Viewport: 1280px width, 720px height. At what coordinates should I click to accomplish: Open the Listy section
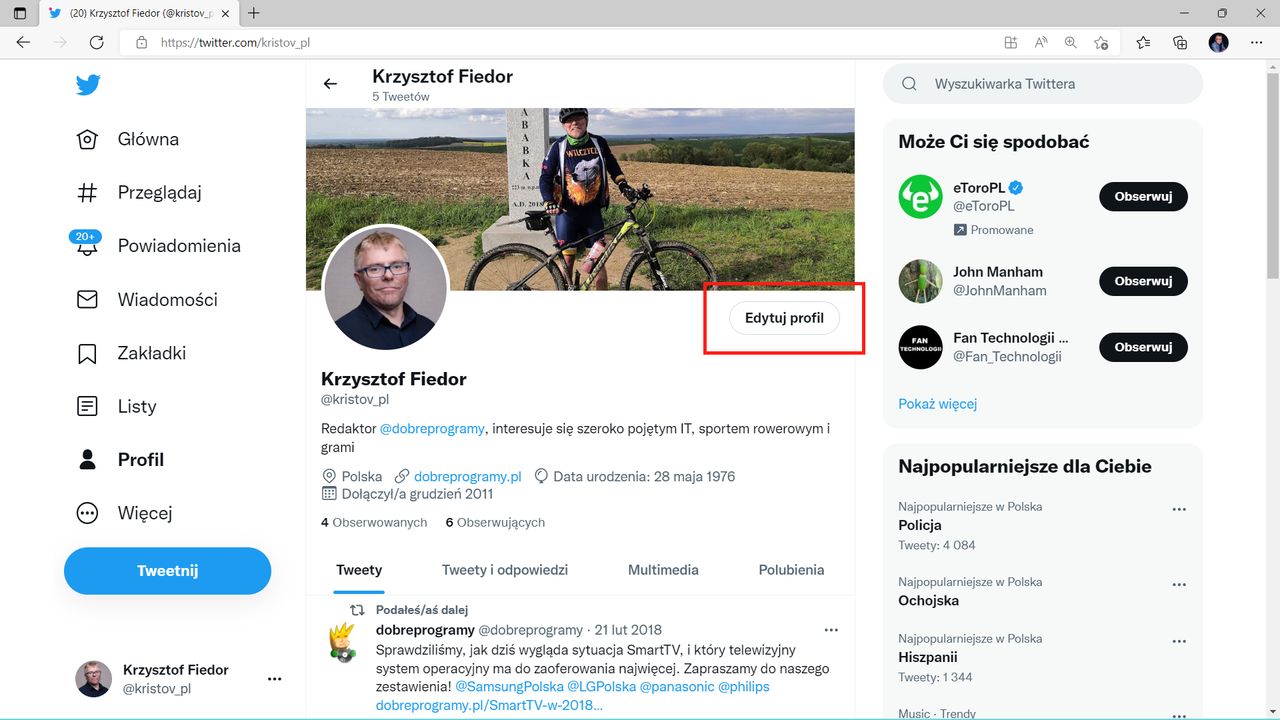(x=136, y=406)
